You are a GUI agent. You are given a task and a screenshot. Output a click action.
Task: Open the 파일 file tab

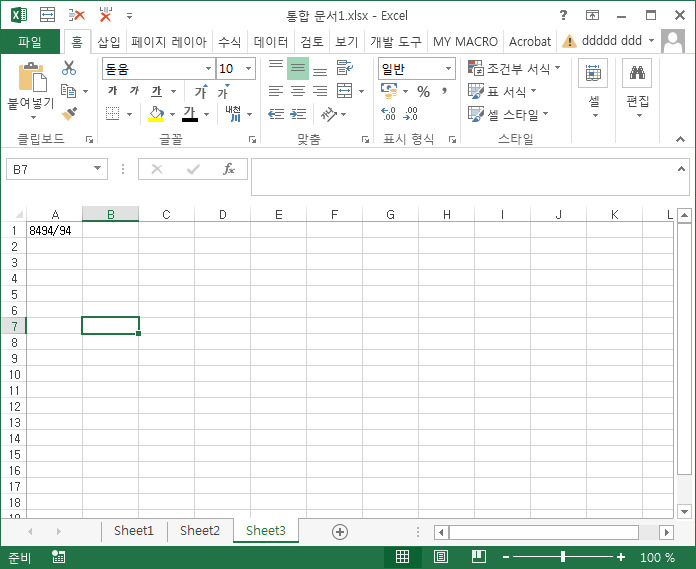(30, 42)
